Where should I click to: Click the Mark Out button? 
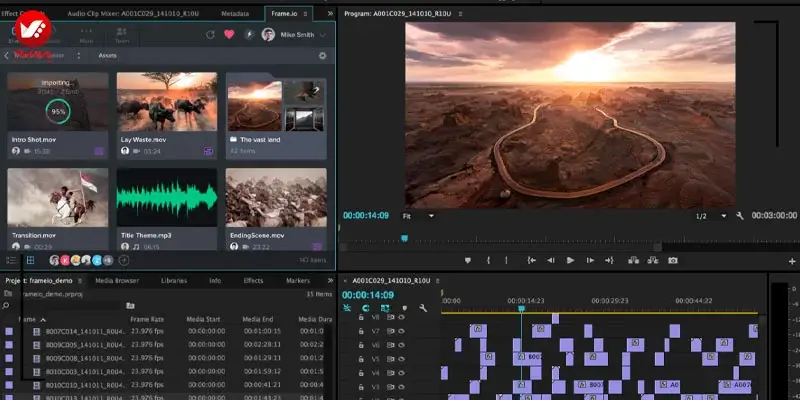point(506,260)
